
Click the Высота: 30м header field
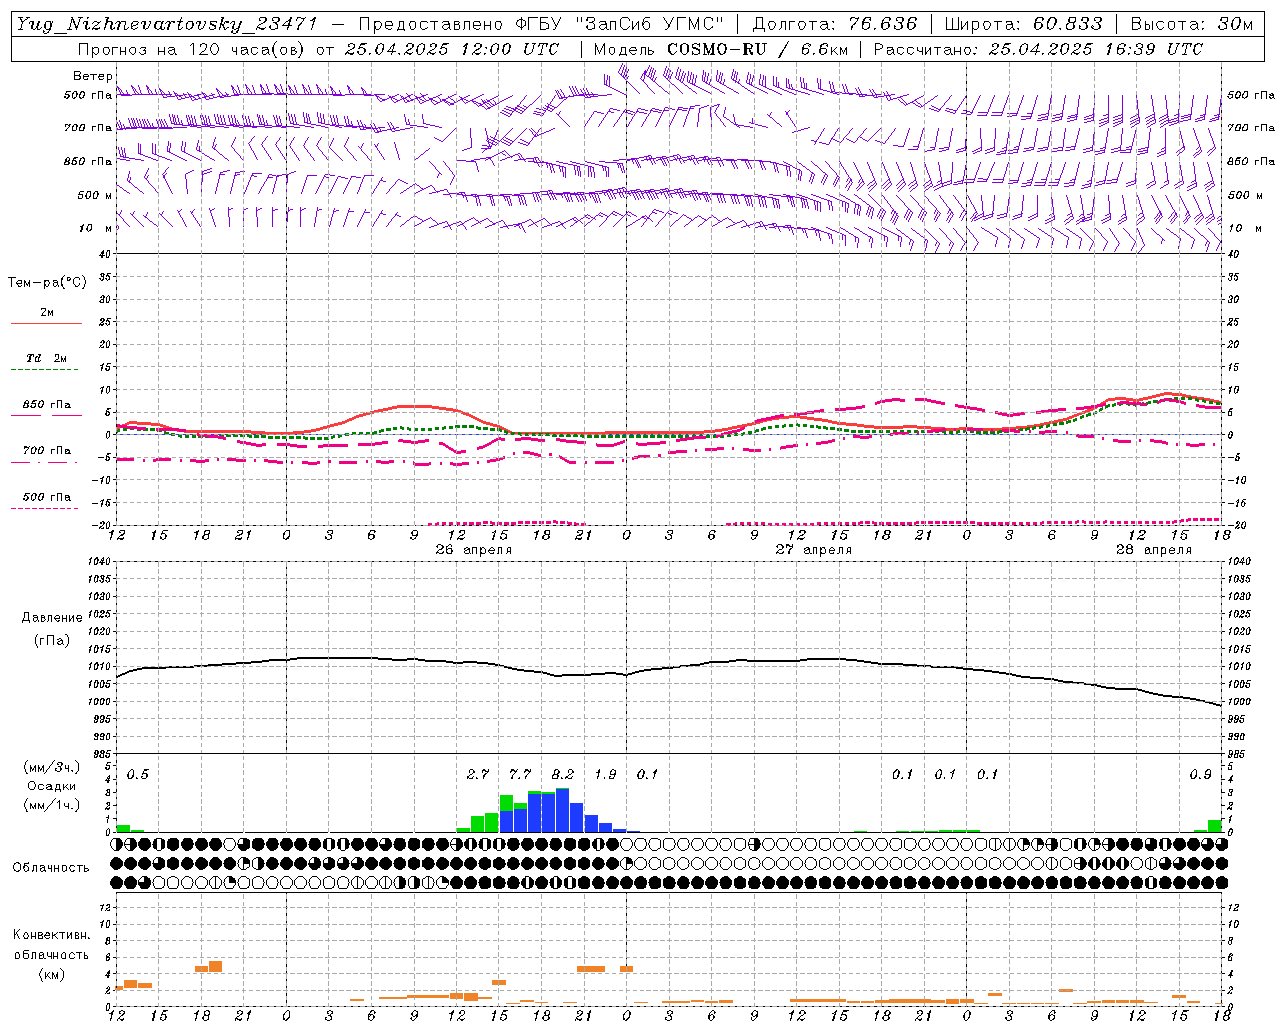point(1191,25)
